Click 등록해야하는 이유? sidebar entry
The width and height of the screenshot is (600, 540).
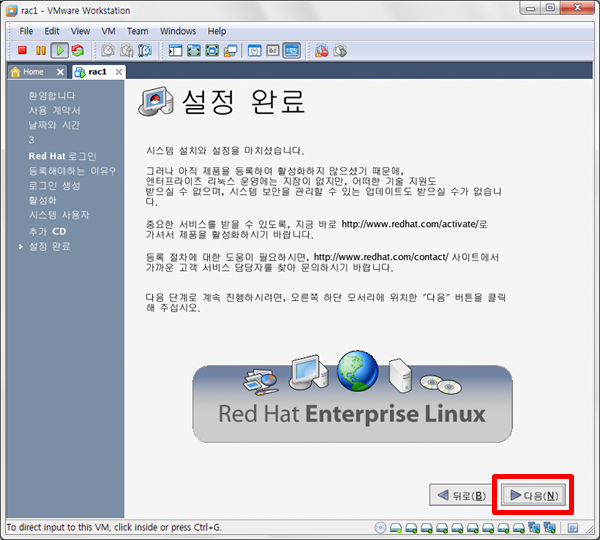pyautogui.click(x=72, y=171)
